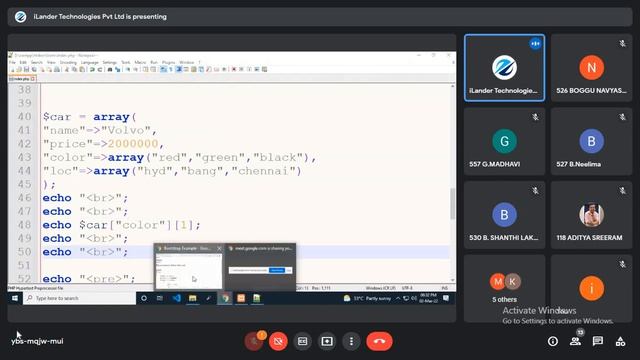This screenshot has width=640, height=360.
Task: Select the 526 BOGGU NAVYAS tile
Action: point(591,68)
